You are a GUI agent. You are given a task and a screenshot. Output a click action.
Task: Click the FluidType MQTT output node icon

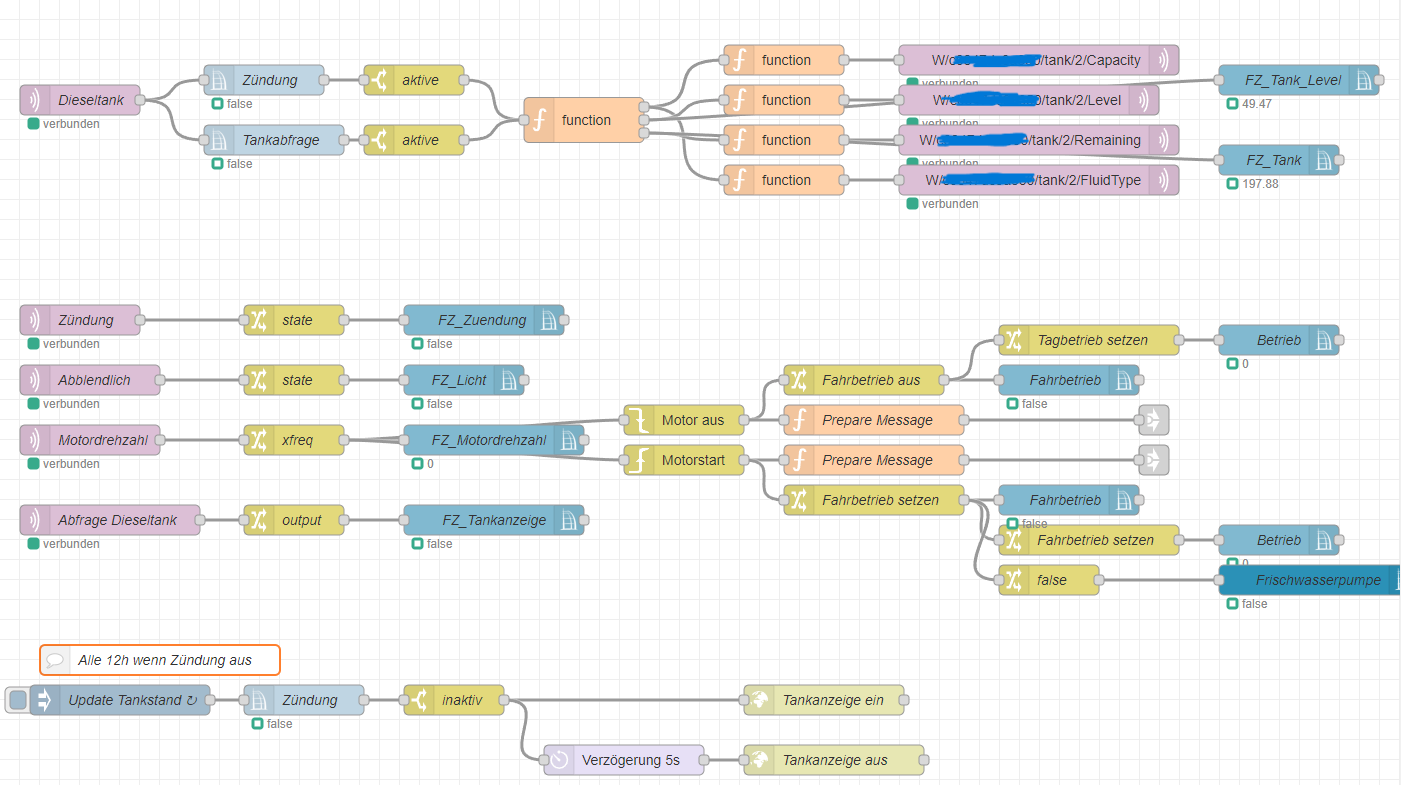1164,180
